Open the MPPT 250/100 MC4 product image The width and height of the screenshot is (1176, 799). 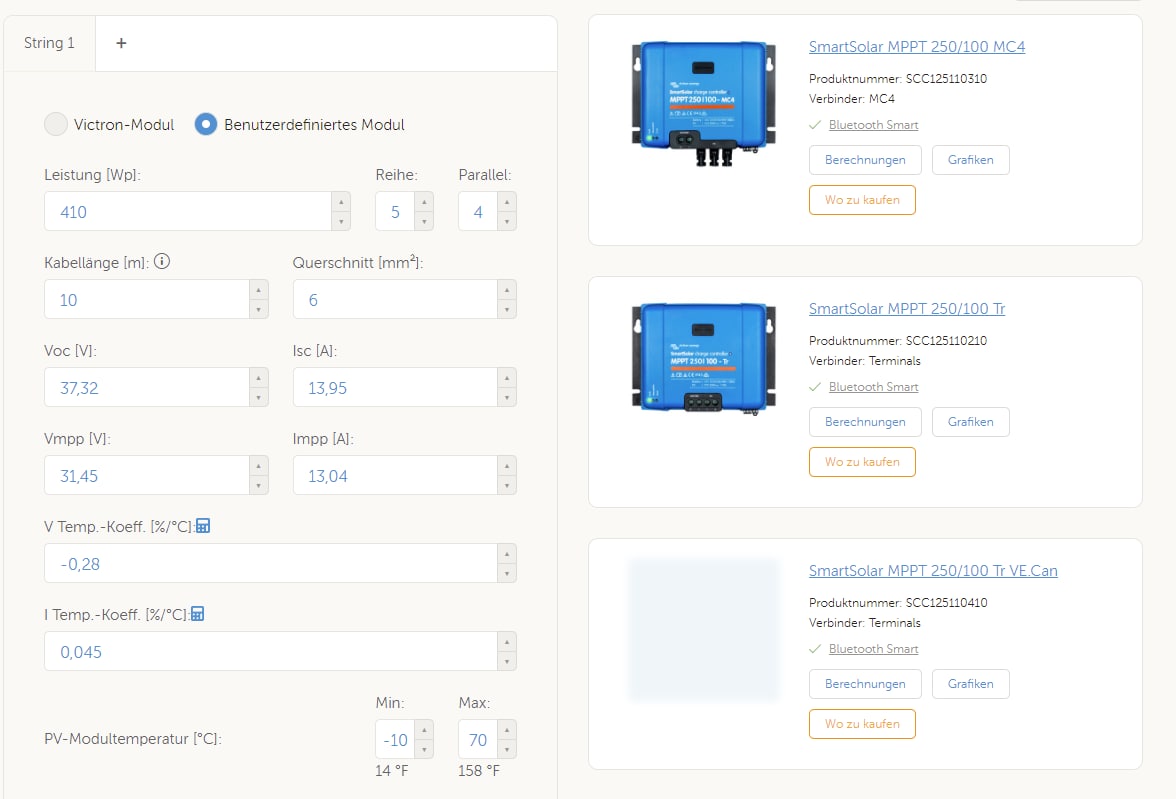click(x=704, y=104)
